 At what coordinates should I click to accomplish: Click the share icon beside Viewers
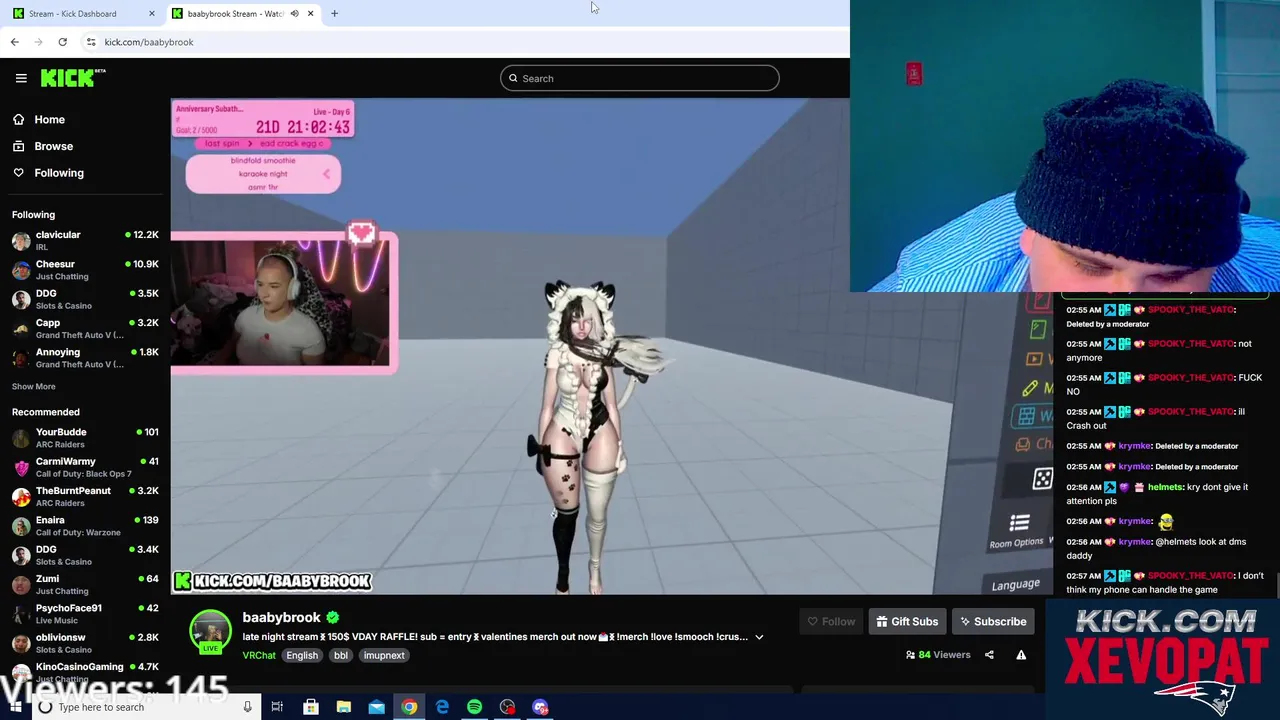[989, 655]
